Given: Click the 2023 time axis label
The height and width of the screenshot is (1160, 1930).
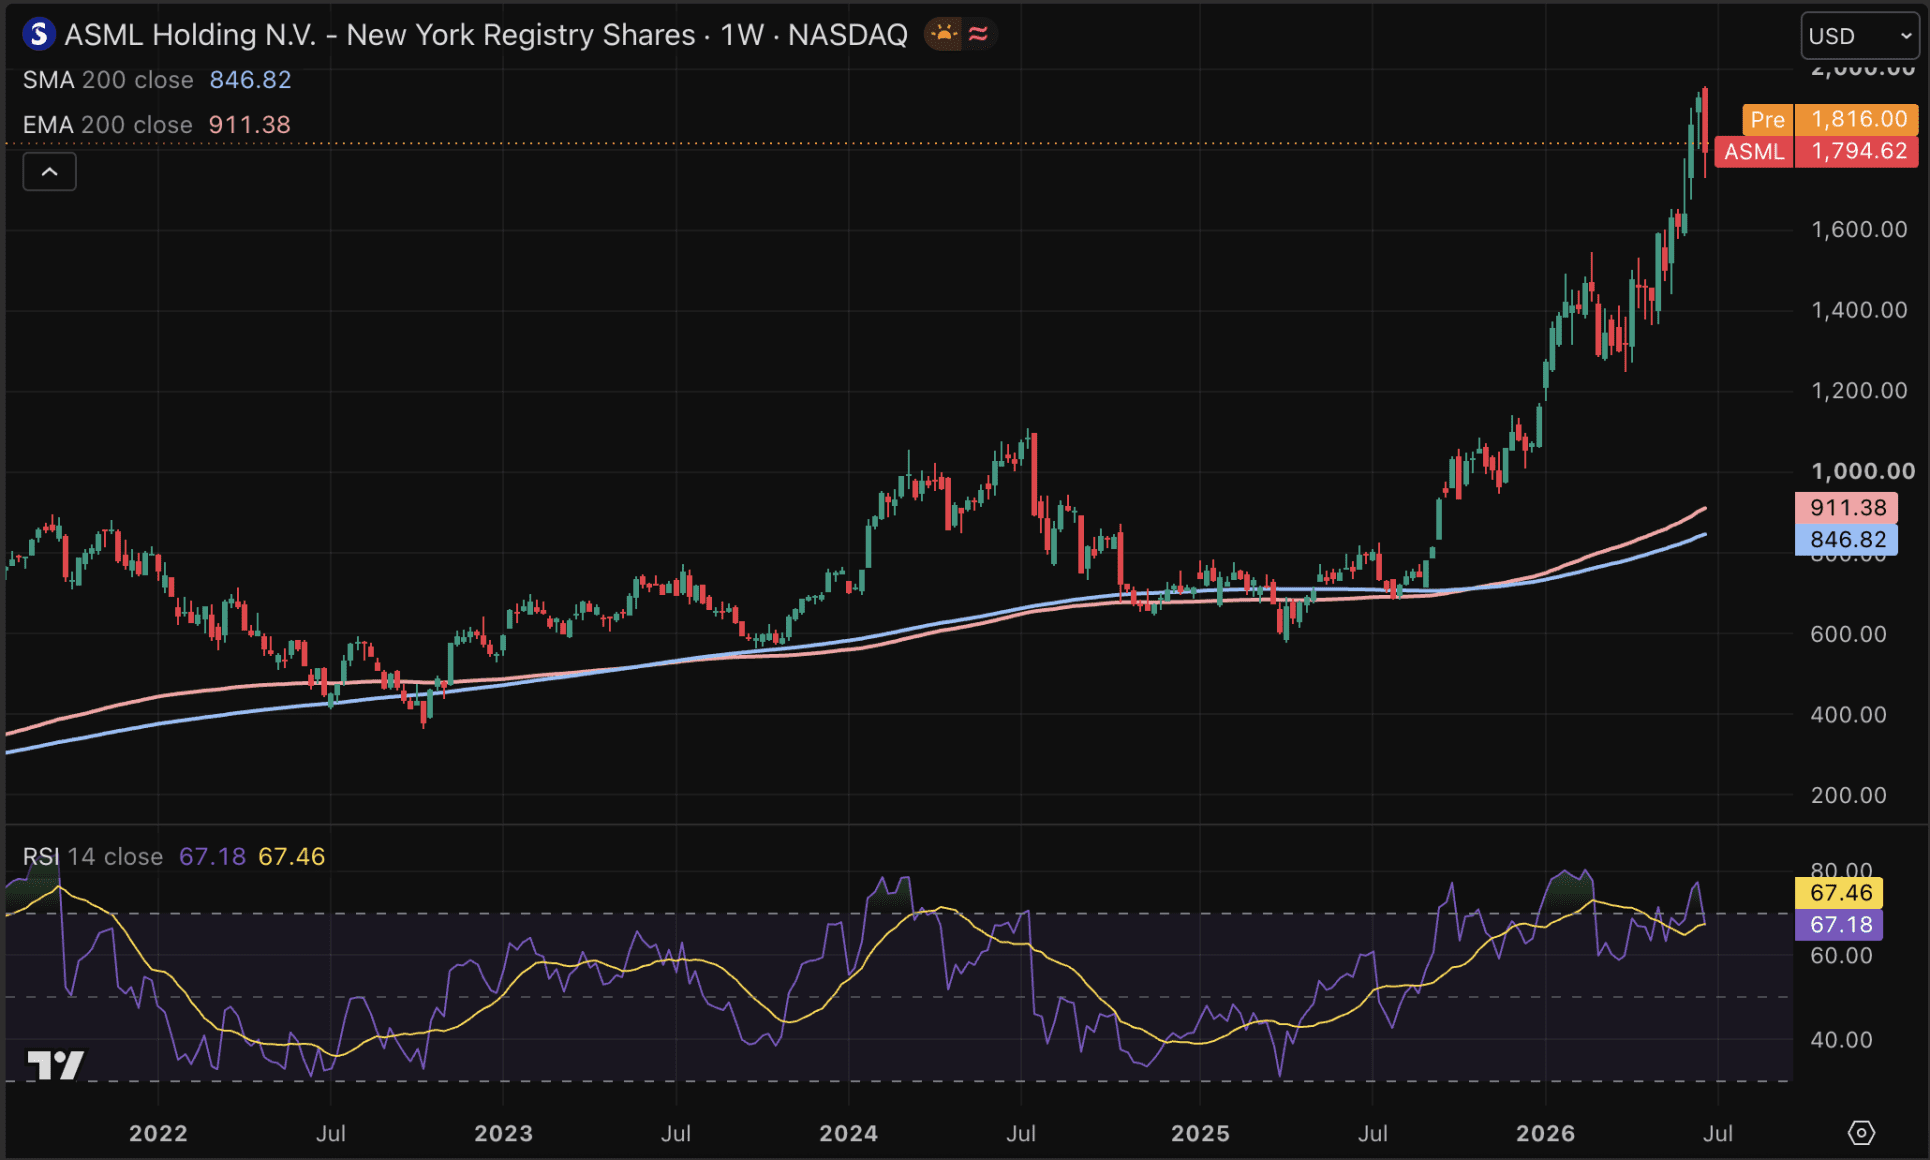Looking at the screenshot, I should [x=503, y=1134].
